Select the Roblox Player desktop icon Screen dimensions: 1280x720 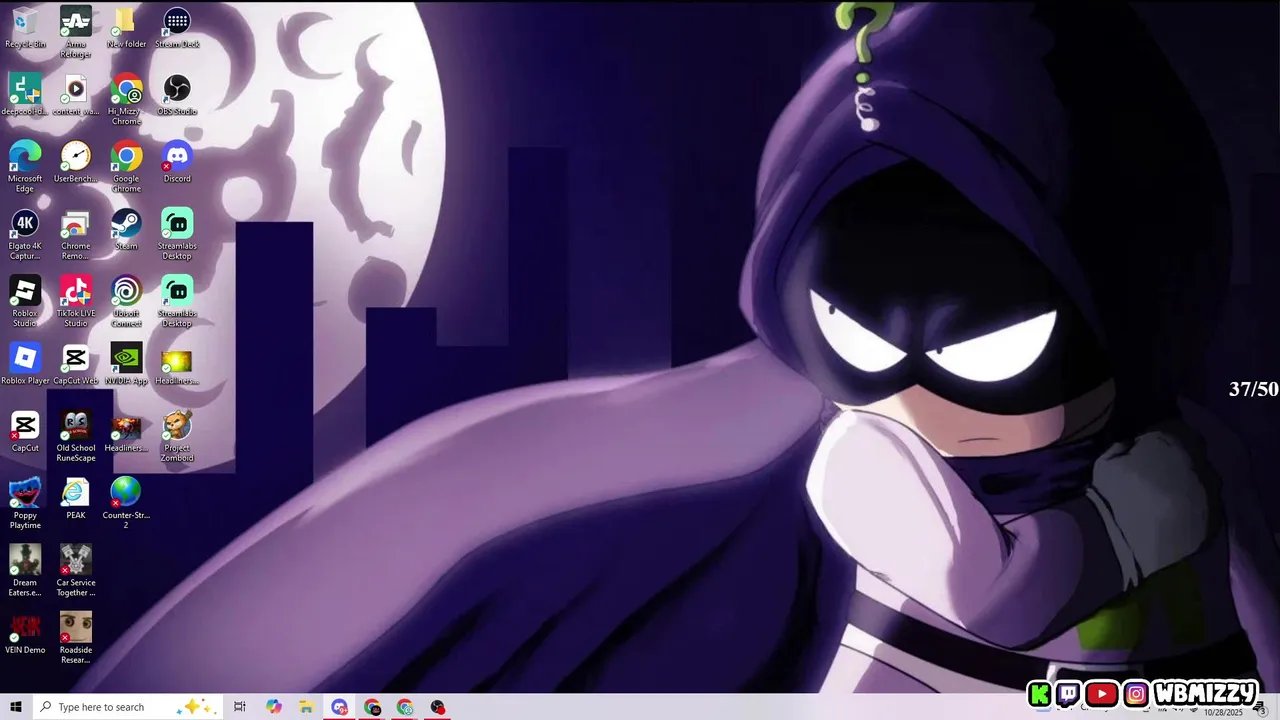[x=25, y=364]
